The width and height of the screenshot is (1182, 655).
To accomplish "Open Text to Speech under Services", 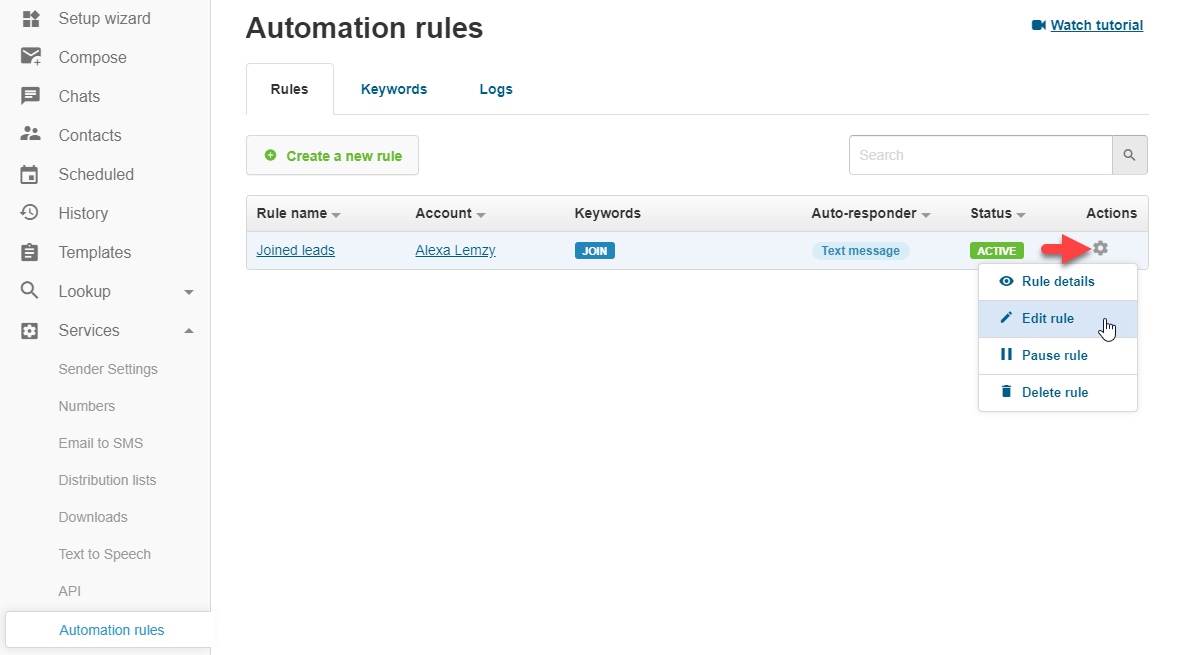I will point(105,553).
